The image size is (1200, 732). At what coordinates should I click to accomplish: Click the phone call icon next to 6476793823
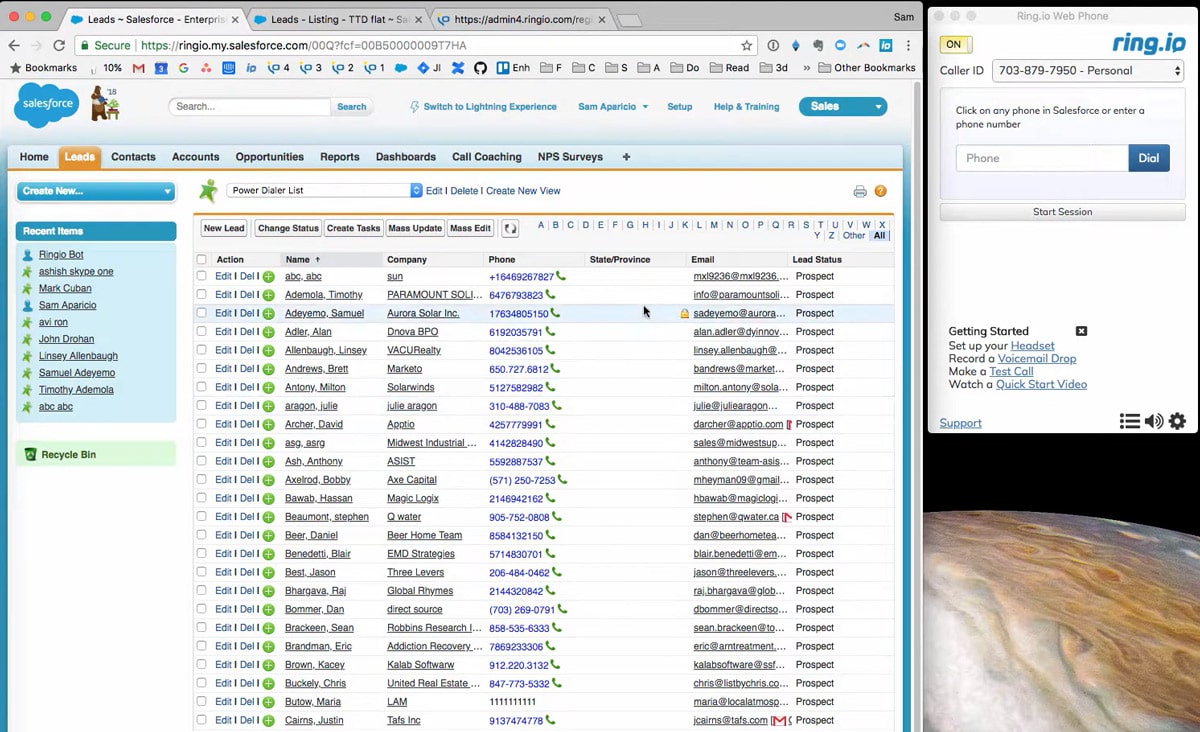(550, 295)
